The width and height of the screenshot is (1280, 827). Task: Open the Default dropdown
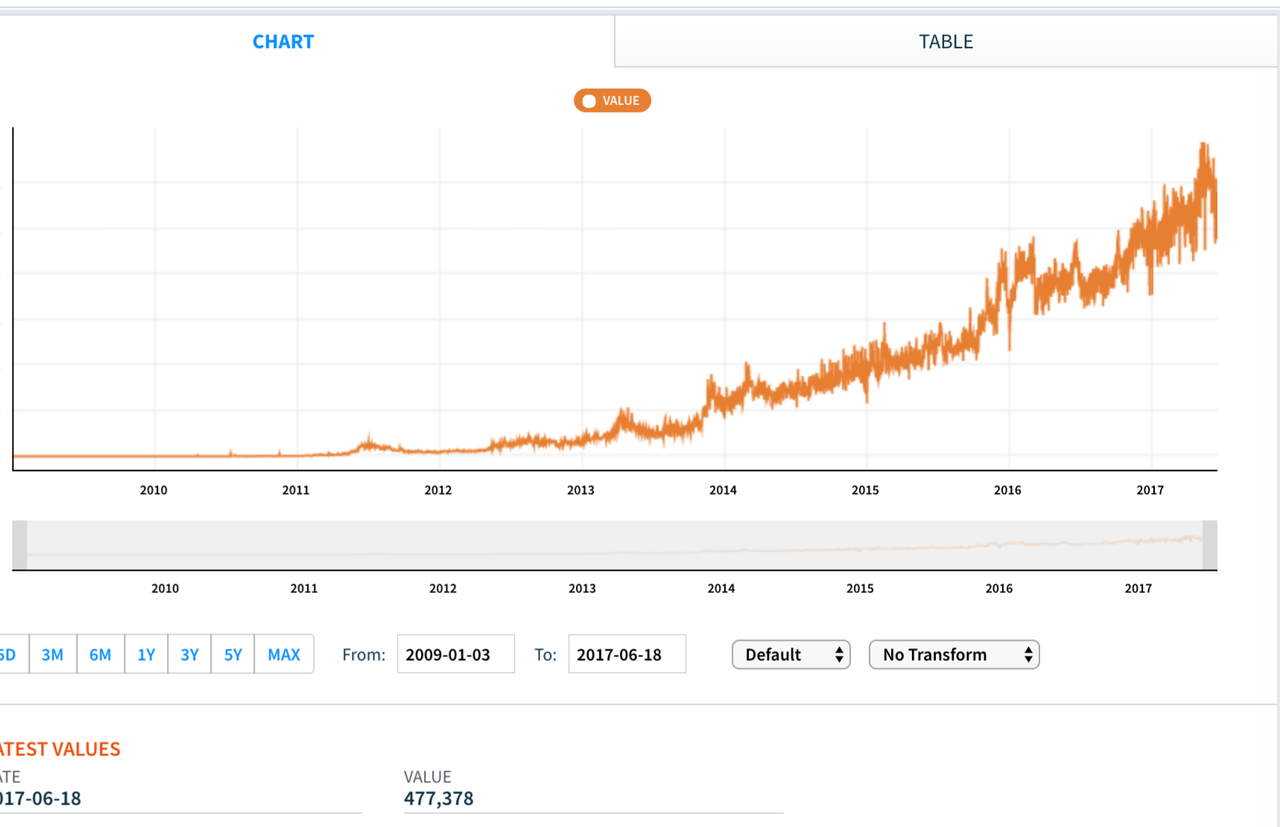point(791,655)
